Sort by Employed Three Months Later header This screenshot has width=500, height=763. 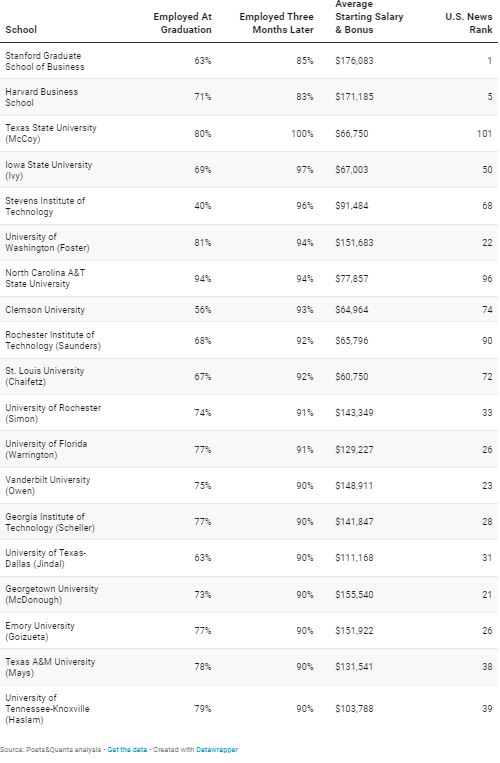276,23
